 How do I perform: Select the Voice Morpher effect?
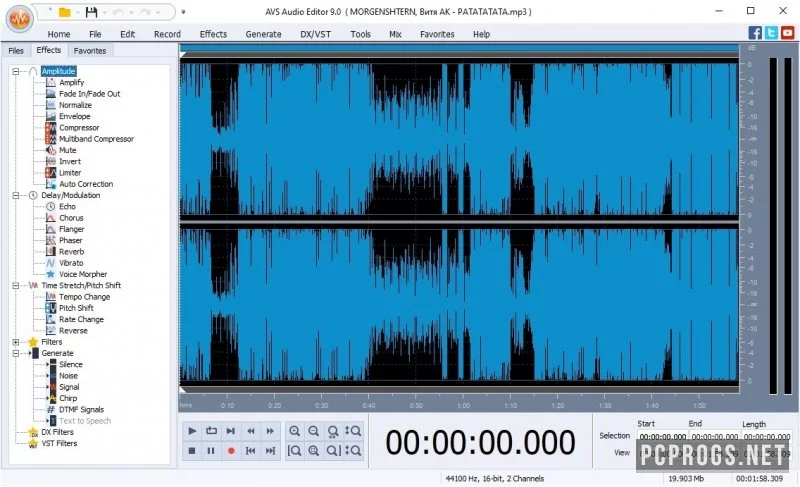point(83,274)
